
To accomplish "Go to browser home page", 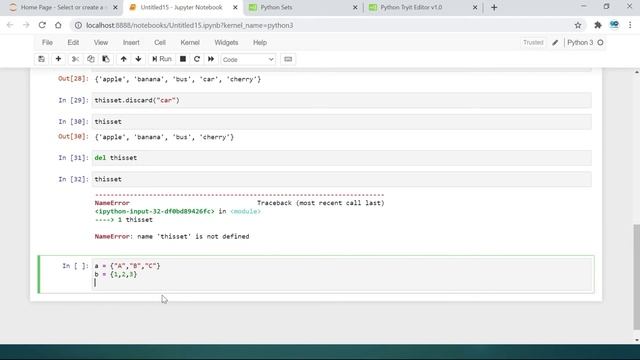I will pos(58,25).
